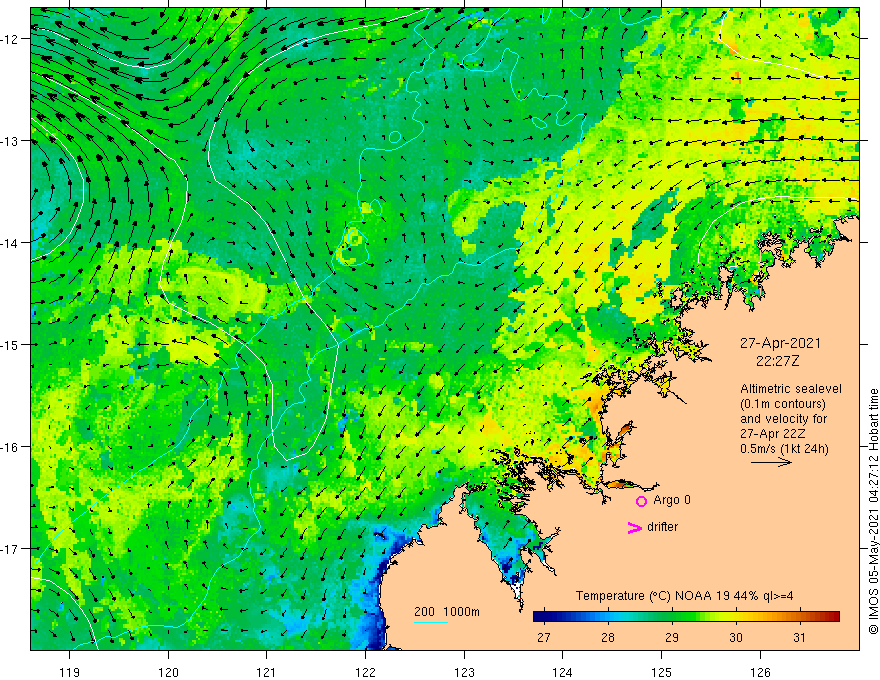Click the -14 latitude axis label
The height and width of the screenshot is (680, 880).
(x=10, y=243)
